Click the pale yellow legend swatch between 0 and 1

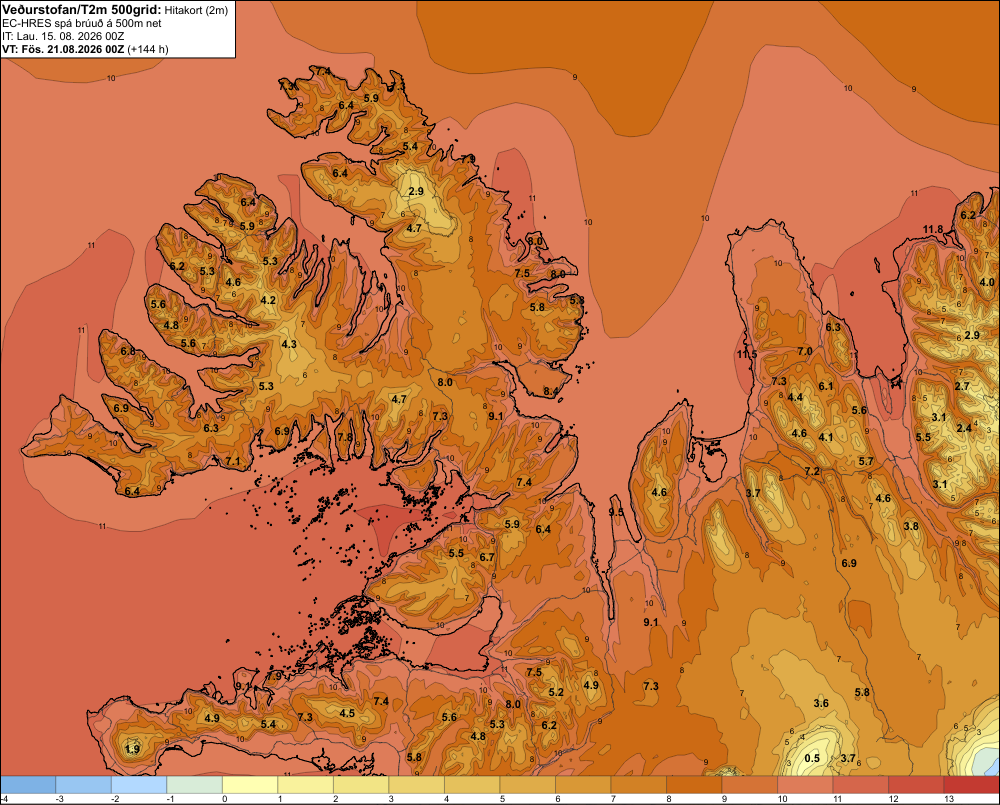(x=250, y=785)
